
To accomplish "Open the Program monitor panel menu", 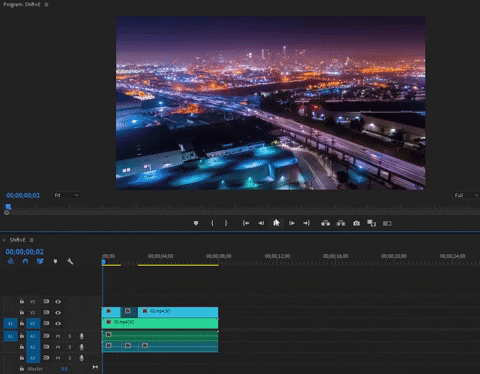I will (46, 5).
